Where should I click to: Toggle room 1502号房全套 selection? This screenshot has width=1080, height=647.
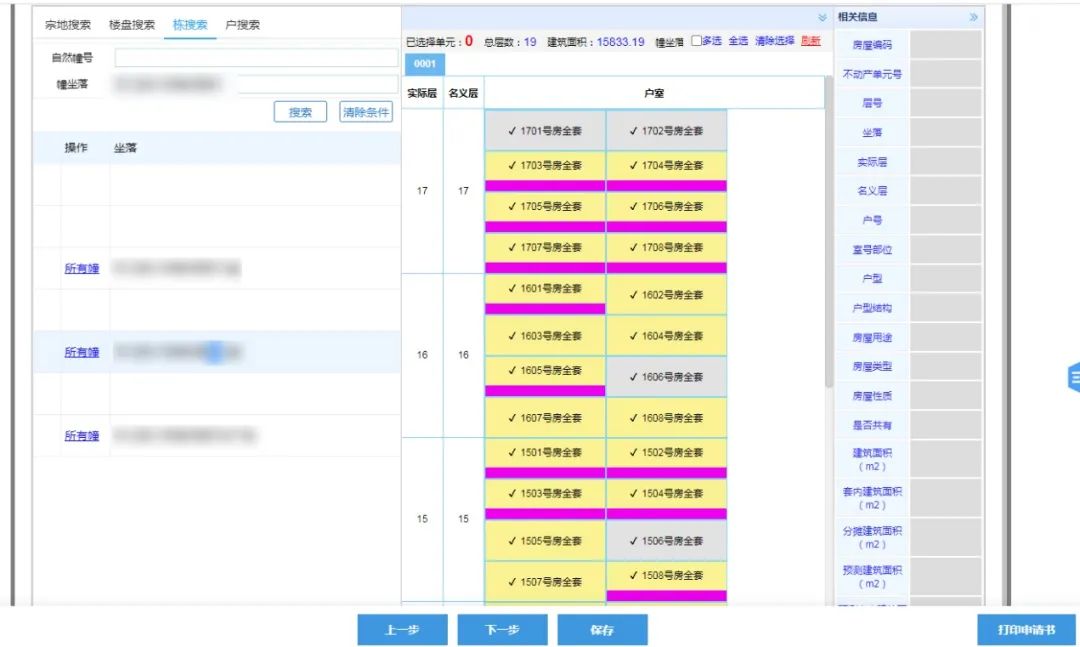click(x=666, y=452)
